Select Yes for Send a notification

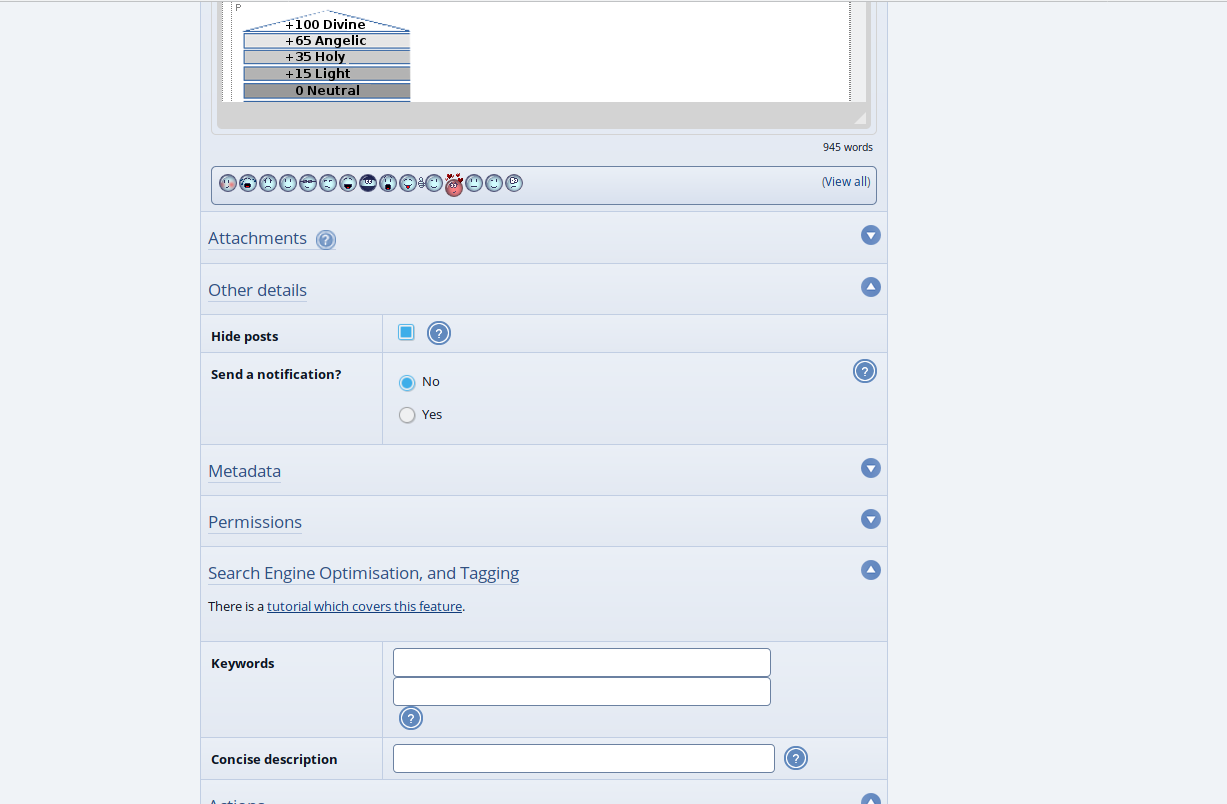pyautogui.click(x=407, y=415)
